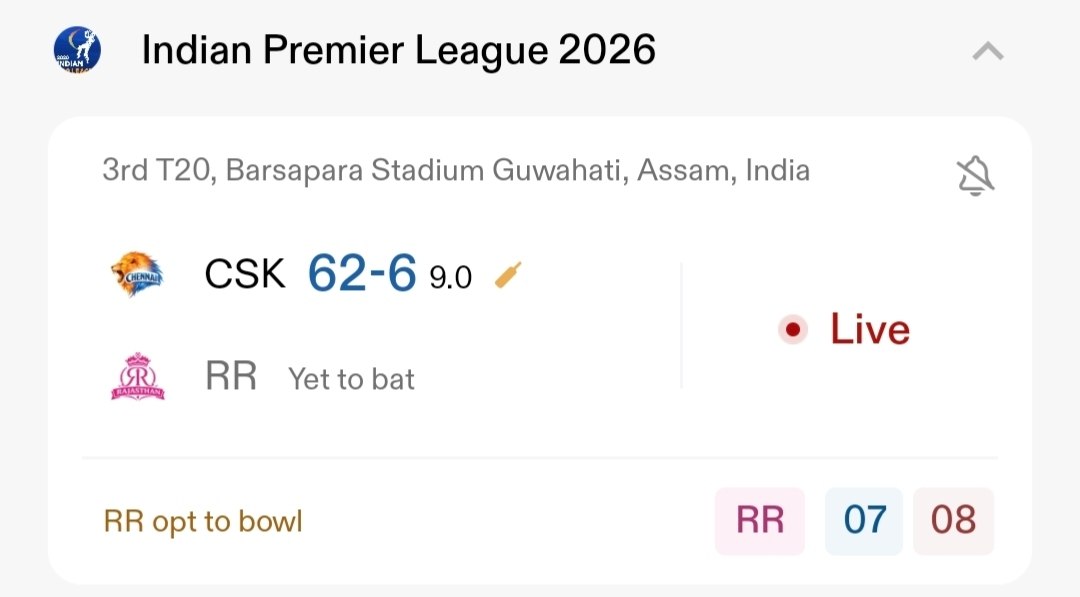Open the Indian Premier League 2026 title

(x=398, y=50)
